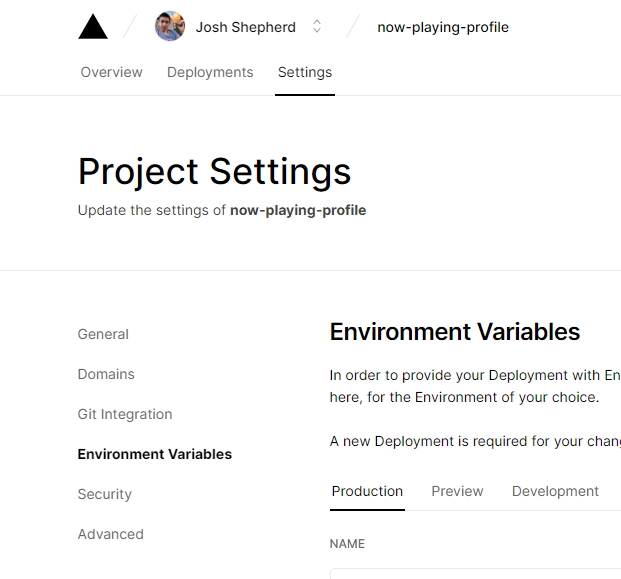Open the Security settings section
This screenshot has width=621, height=579.
point(105,494)
